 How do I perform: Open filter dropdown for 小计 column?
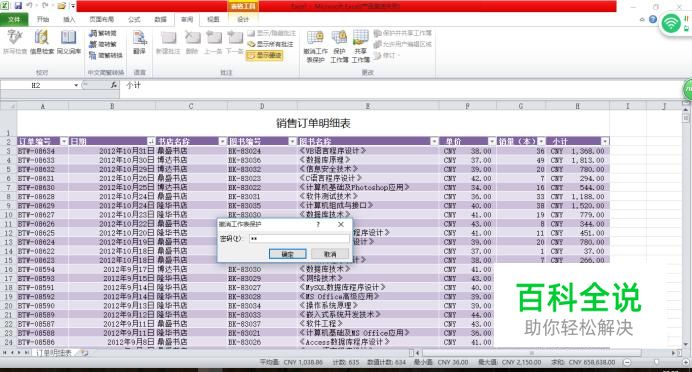(x=605, y=141)
